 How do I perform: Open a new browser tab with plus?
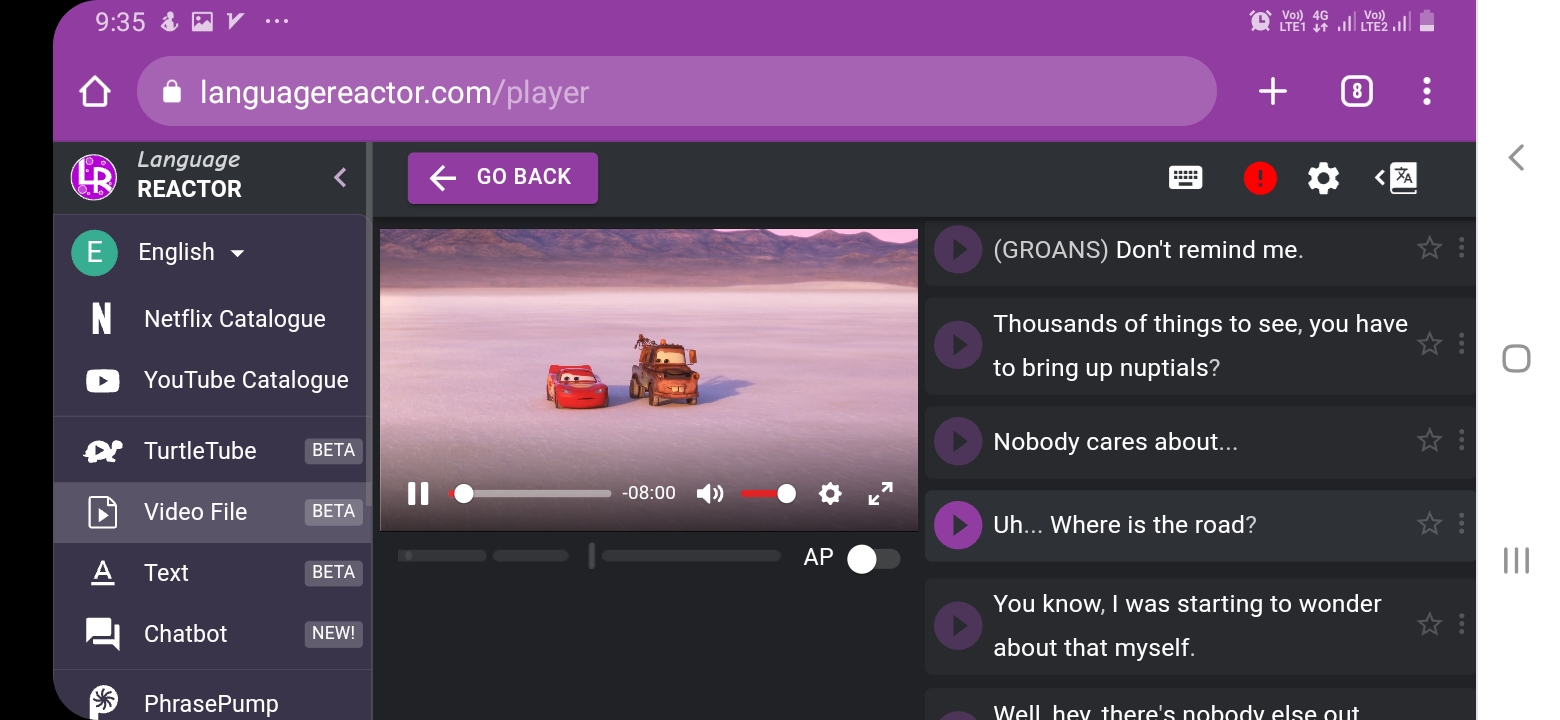[x=1272, y=92]
